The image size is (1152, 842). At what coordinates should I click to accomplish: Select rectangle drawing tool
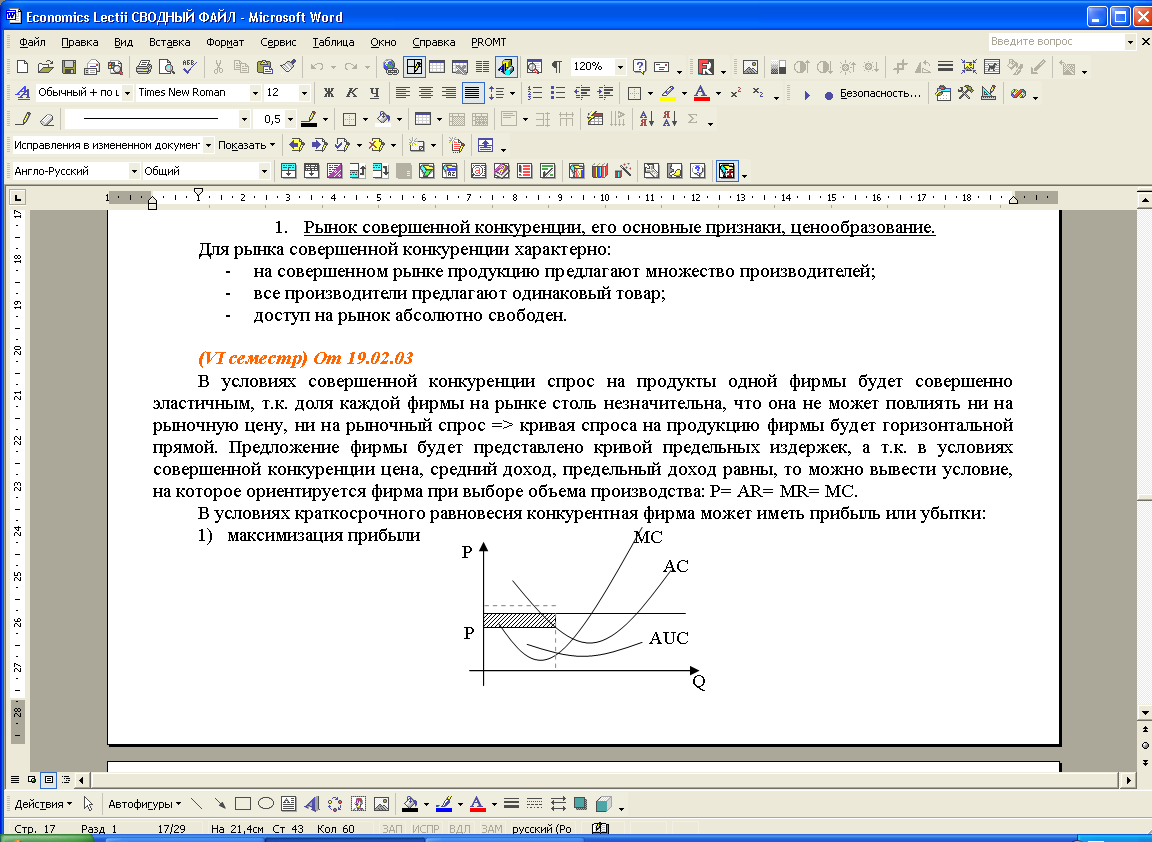[x=242, y=805]
